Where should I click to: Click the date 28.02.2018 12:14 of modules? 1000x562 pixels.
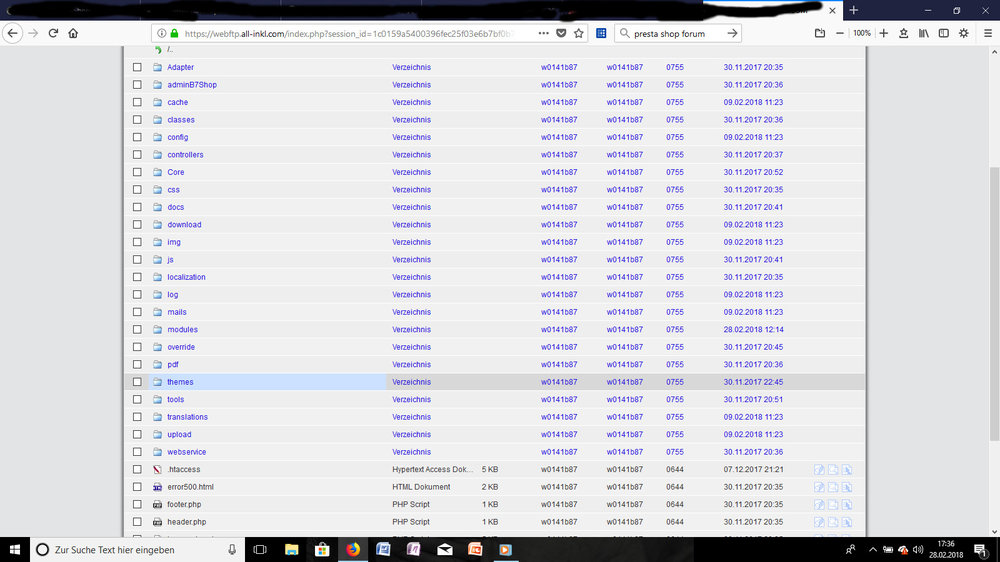(x=753, y=330)
